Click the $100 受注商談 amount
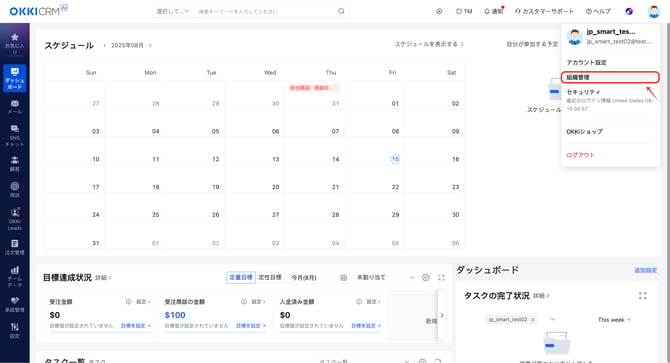 pyautogui.click(x=175, y=315)
